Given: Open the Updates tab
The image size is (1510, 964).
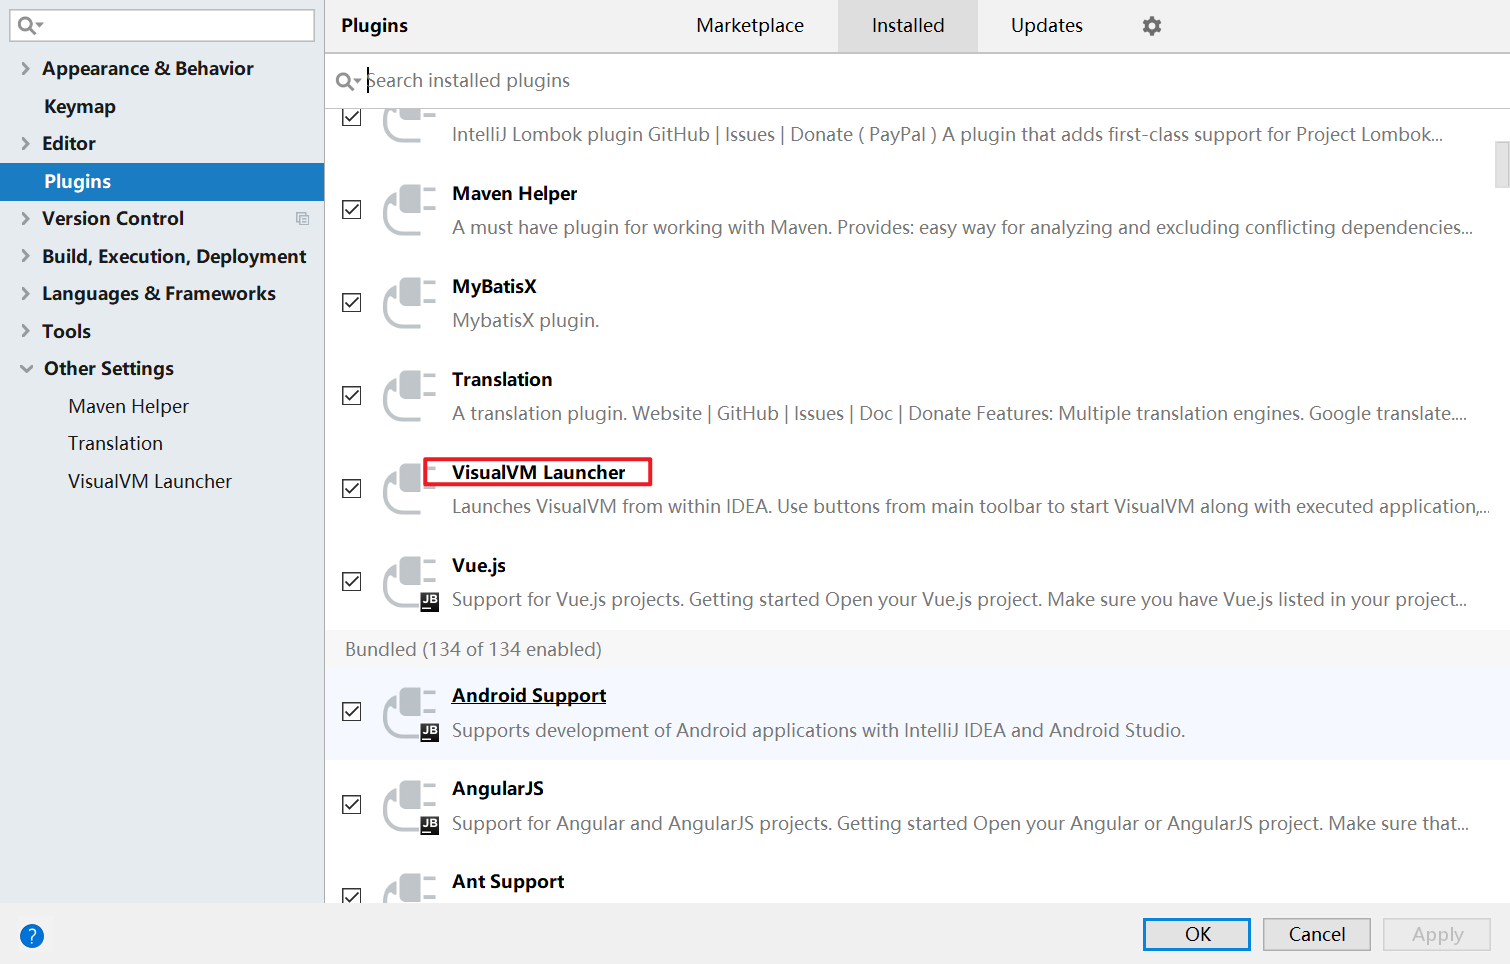Looking at the screenshot, I should [x=1047, y=26].
